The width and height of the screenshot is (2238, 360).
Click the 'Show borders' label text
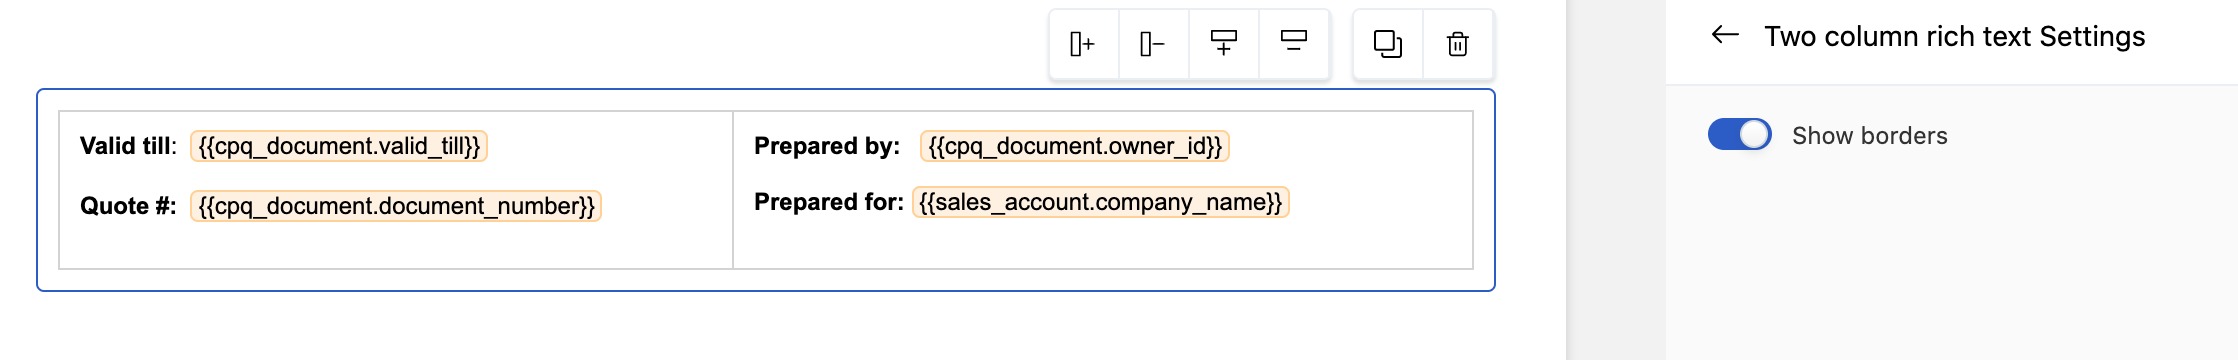pyautogui.click(x=1870, y=136)
